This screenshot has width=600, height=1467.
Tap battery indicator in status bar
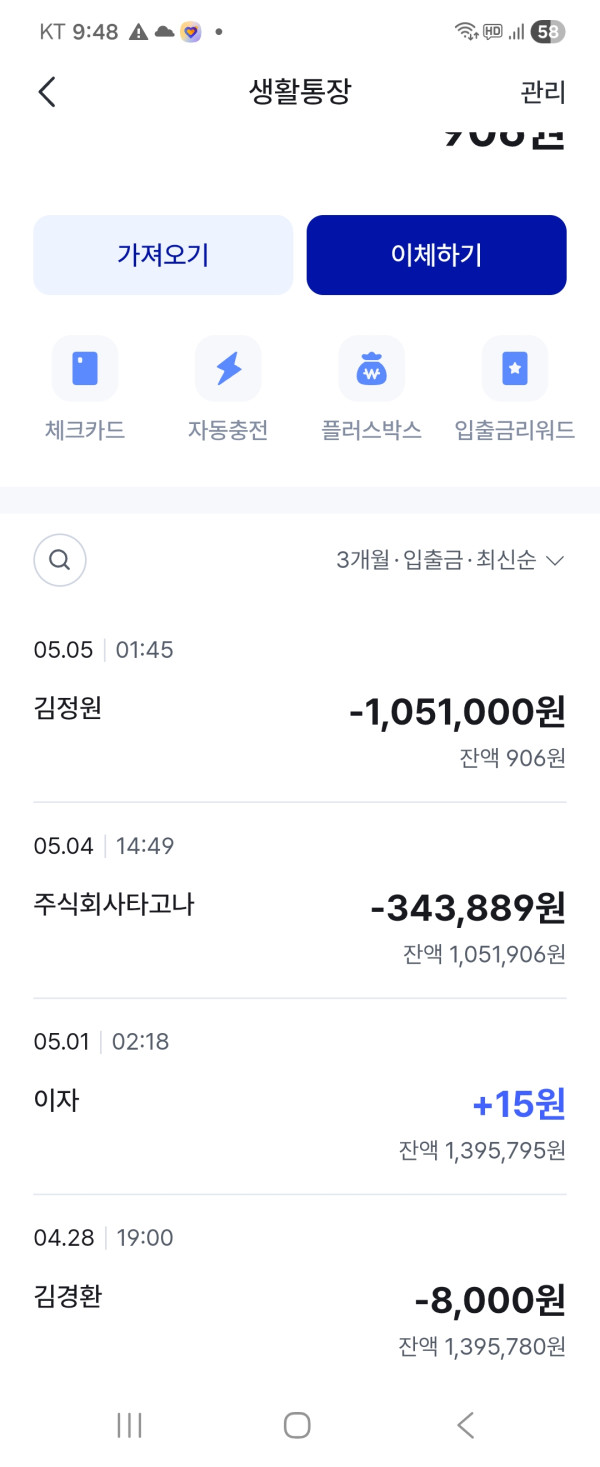click(548, 32)
